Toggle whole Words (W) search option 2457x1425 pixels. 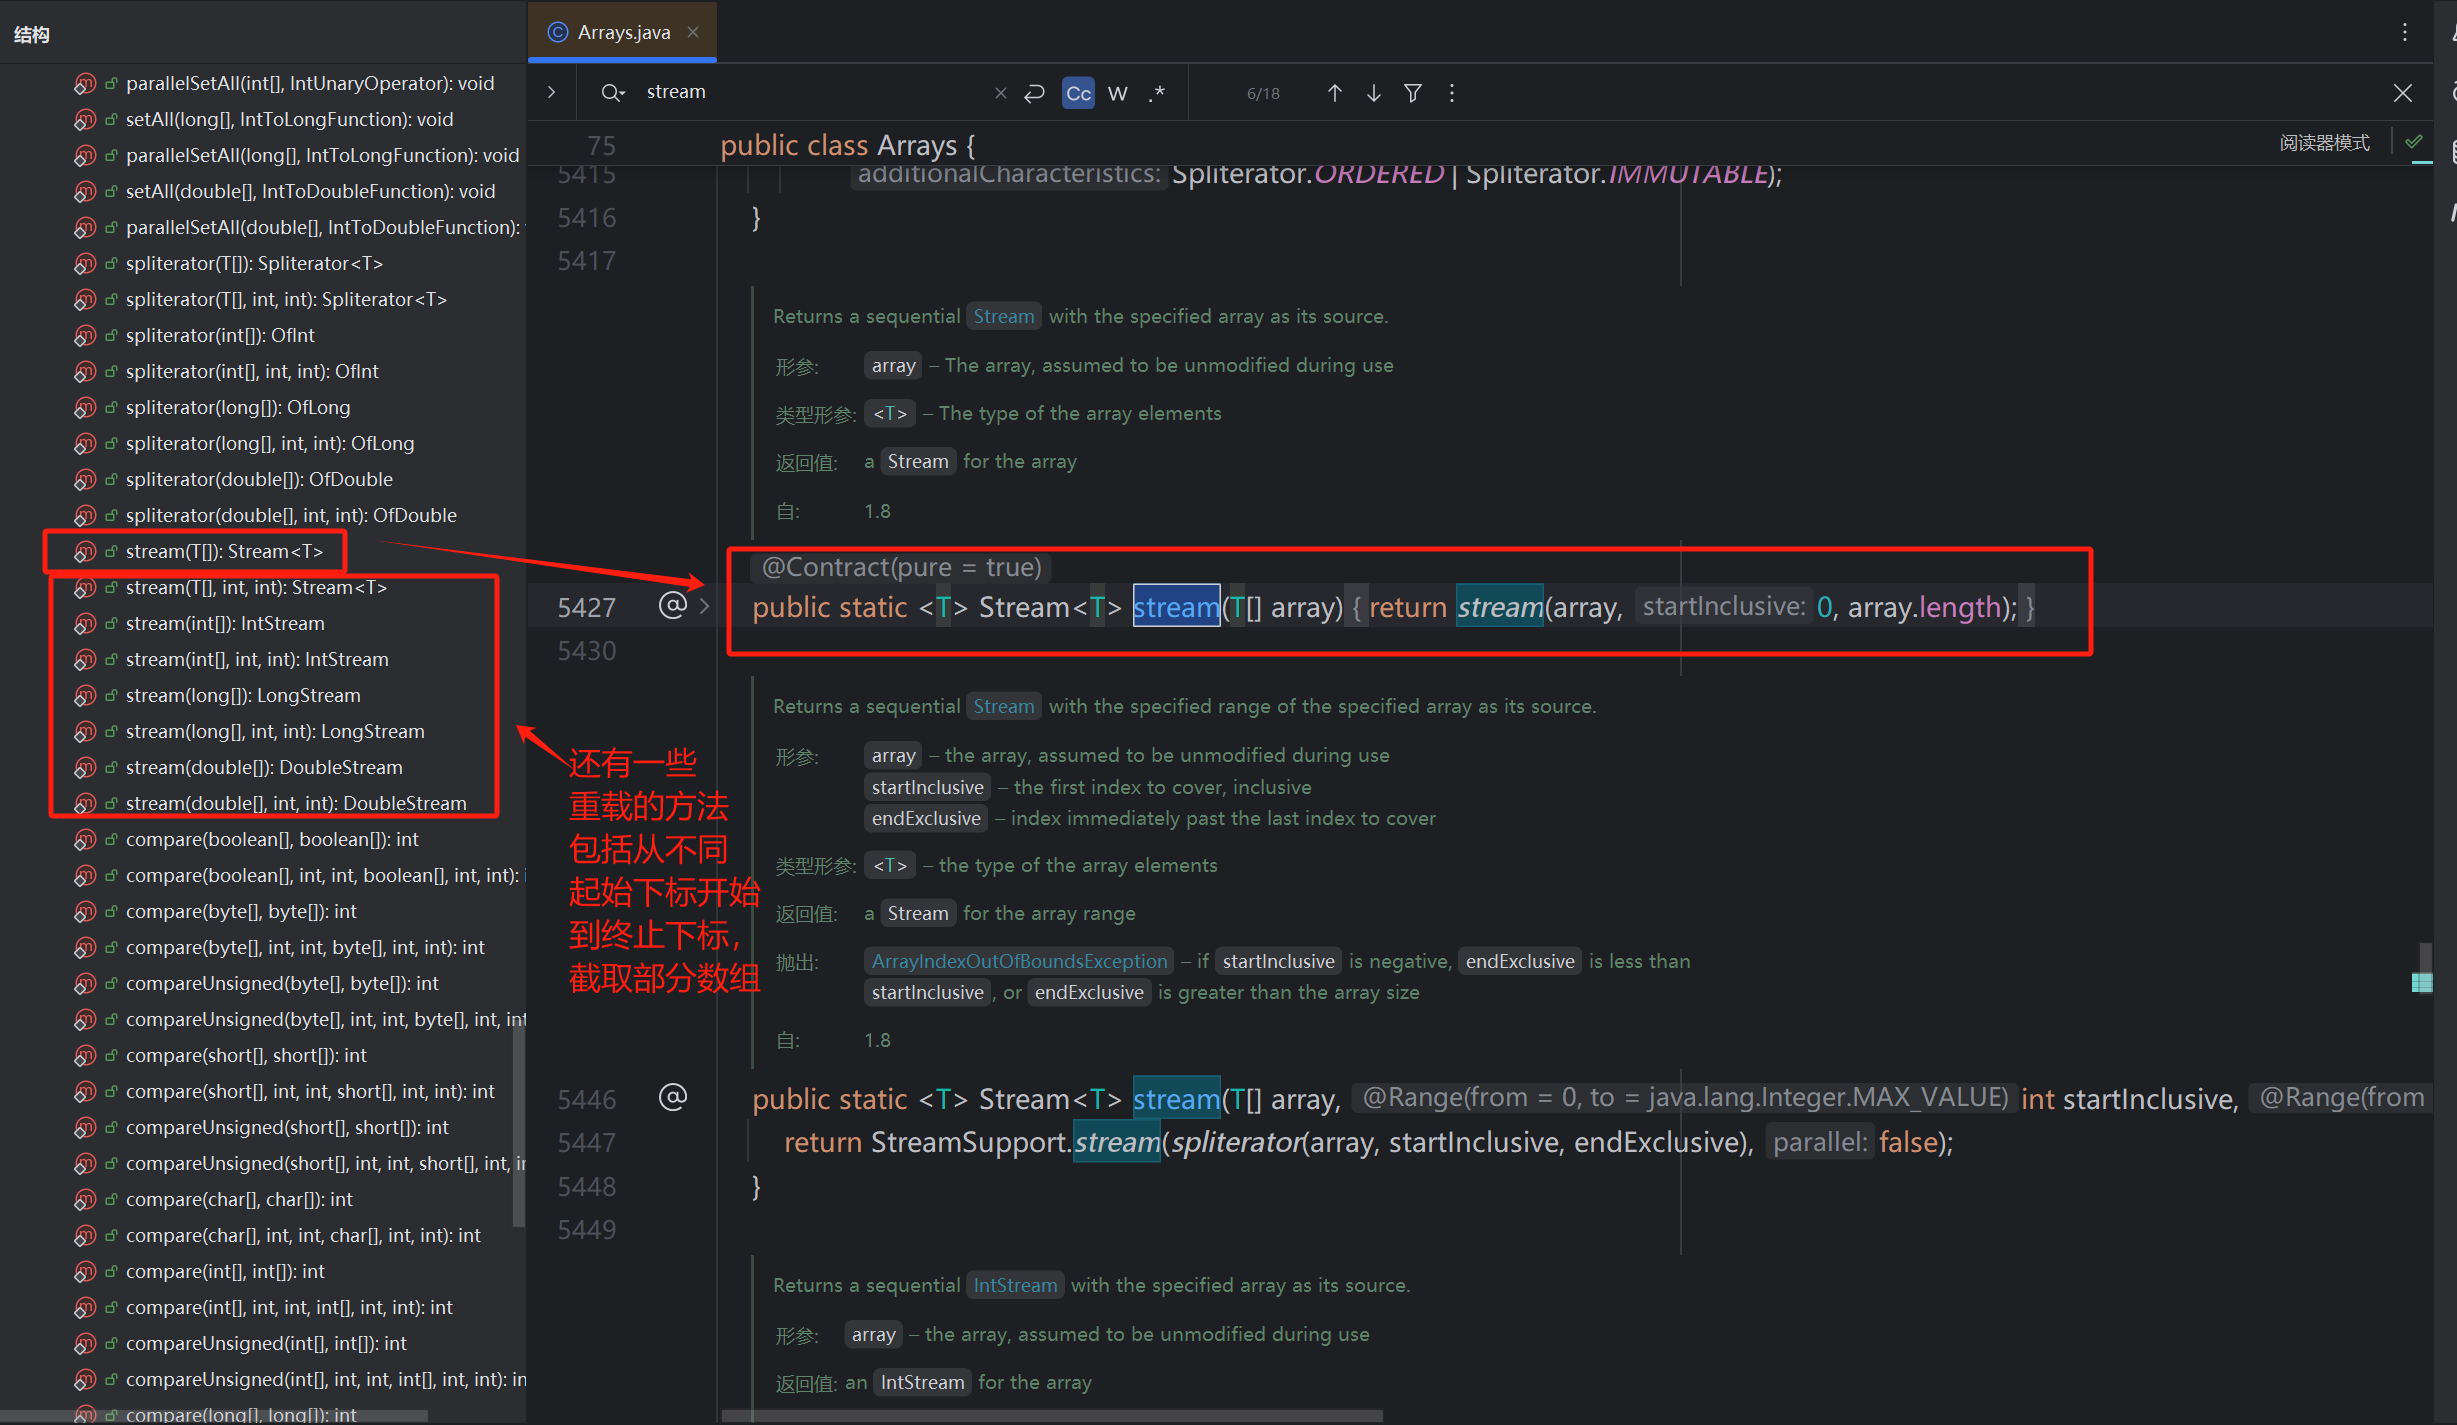[x=1118, y=93]
